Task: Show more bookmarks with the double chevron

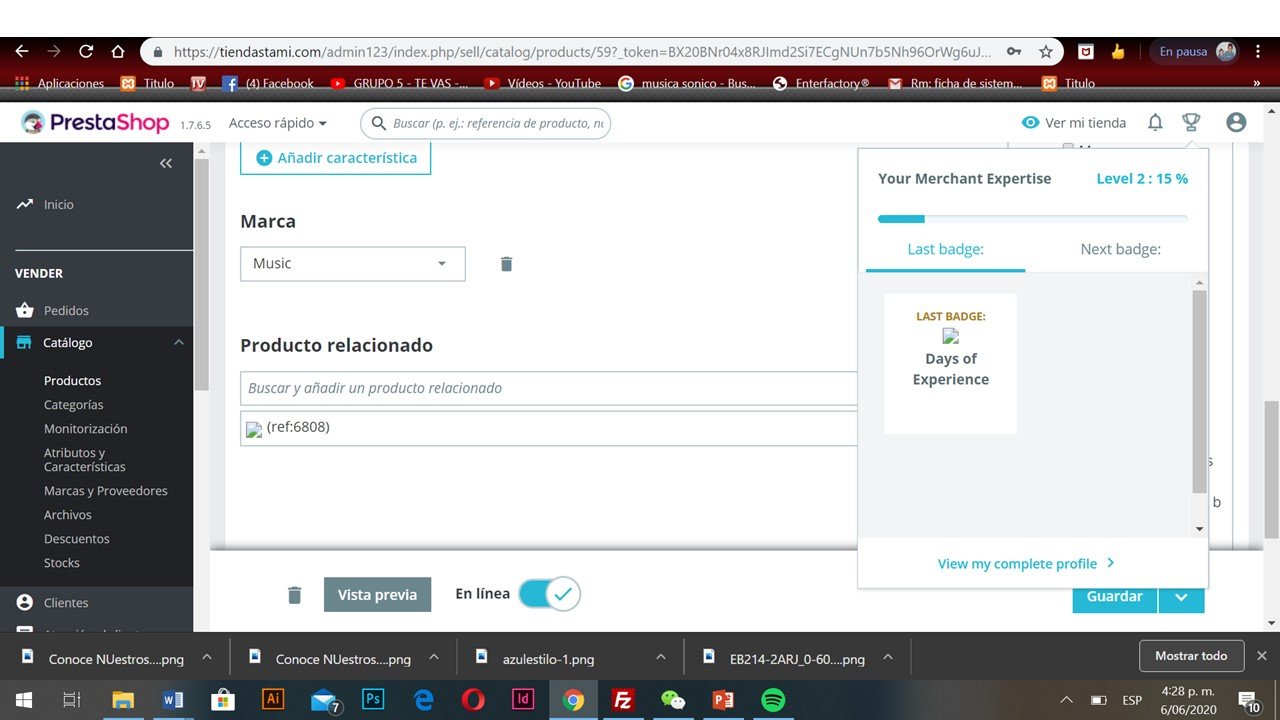Action: coord(1257,84)
